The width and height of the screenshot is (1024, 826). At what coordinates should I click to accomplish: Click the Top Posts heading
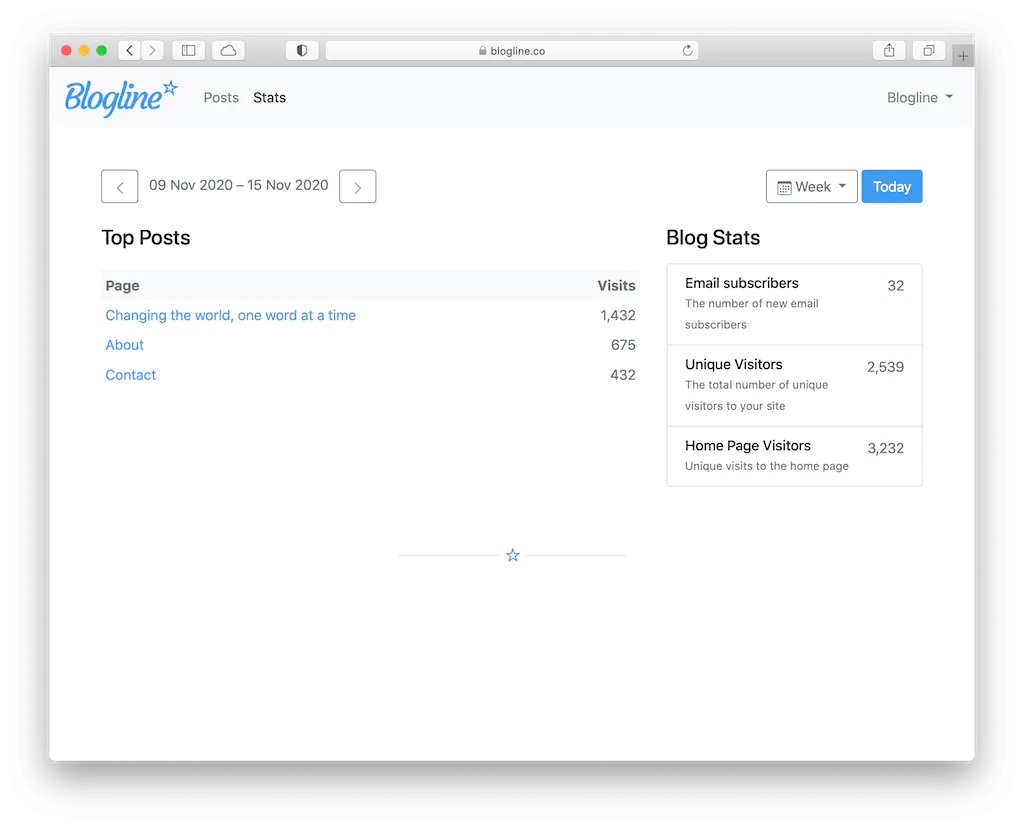146,238
